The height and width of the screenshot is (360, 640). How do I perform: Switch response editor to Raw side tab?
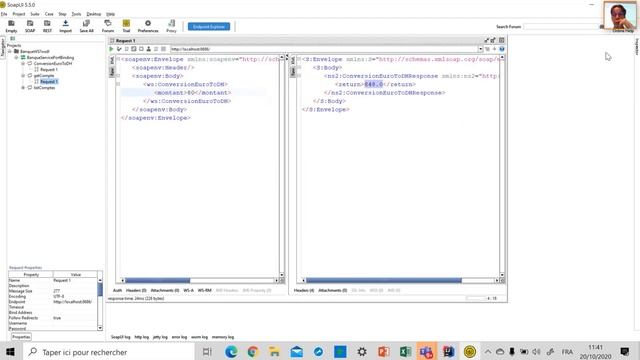tap(292, 72)
